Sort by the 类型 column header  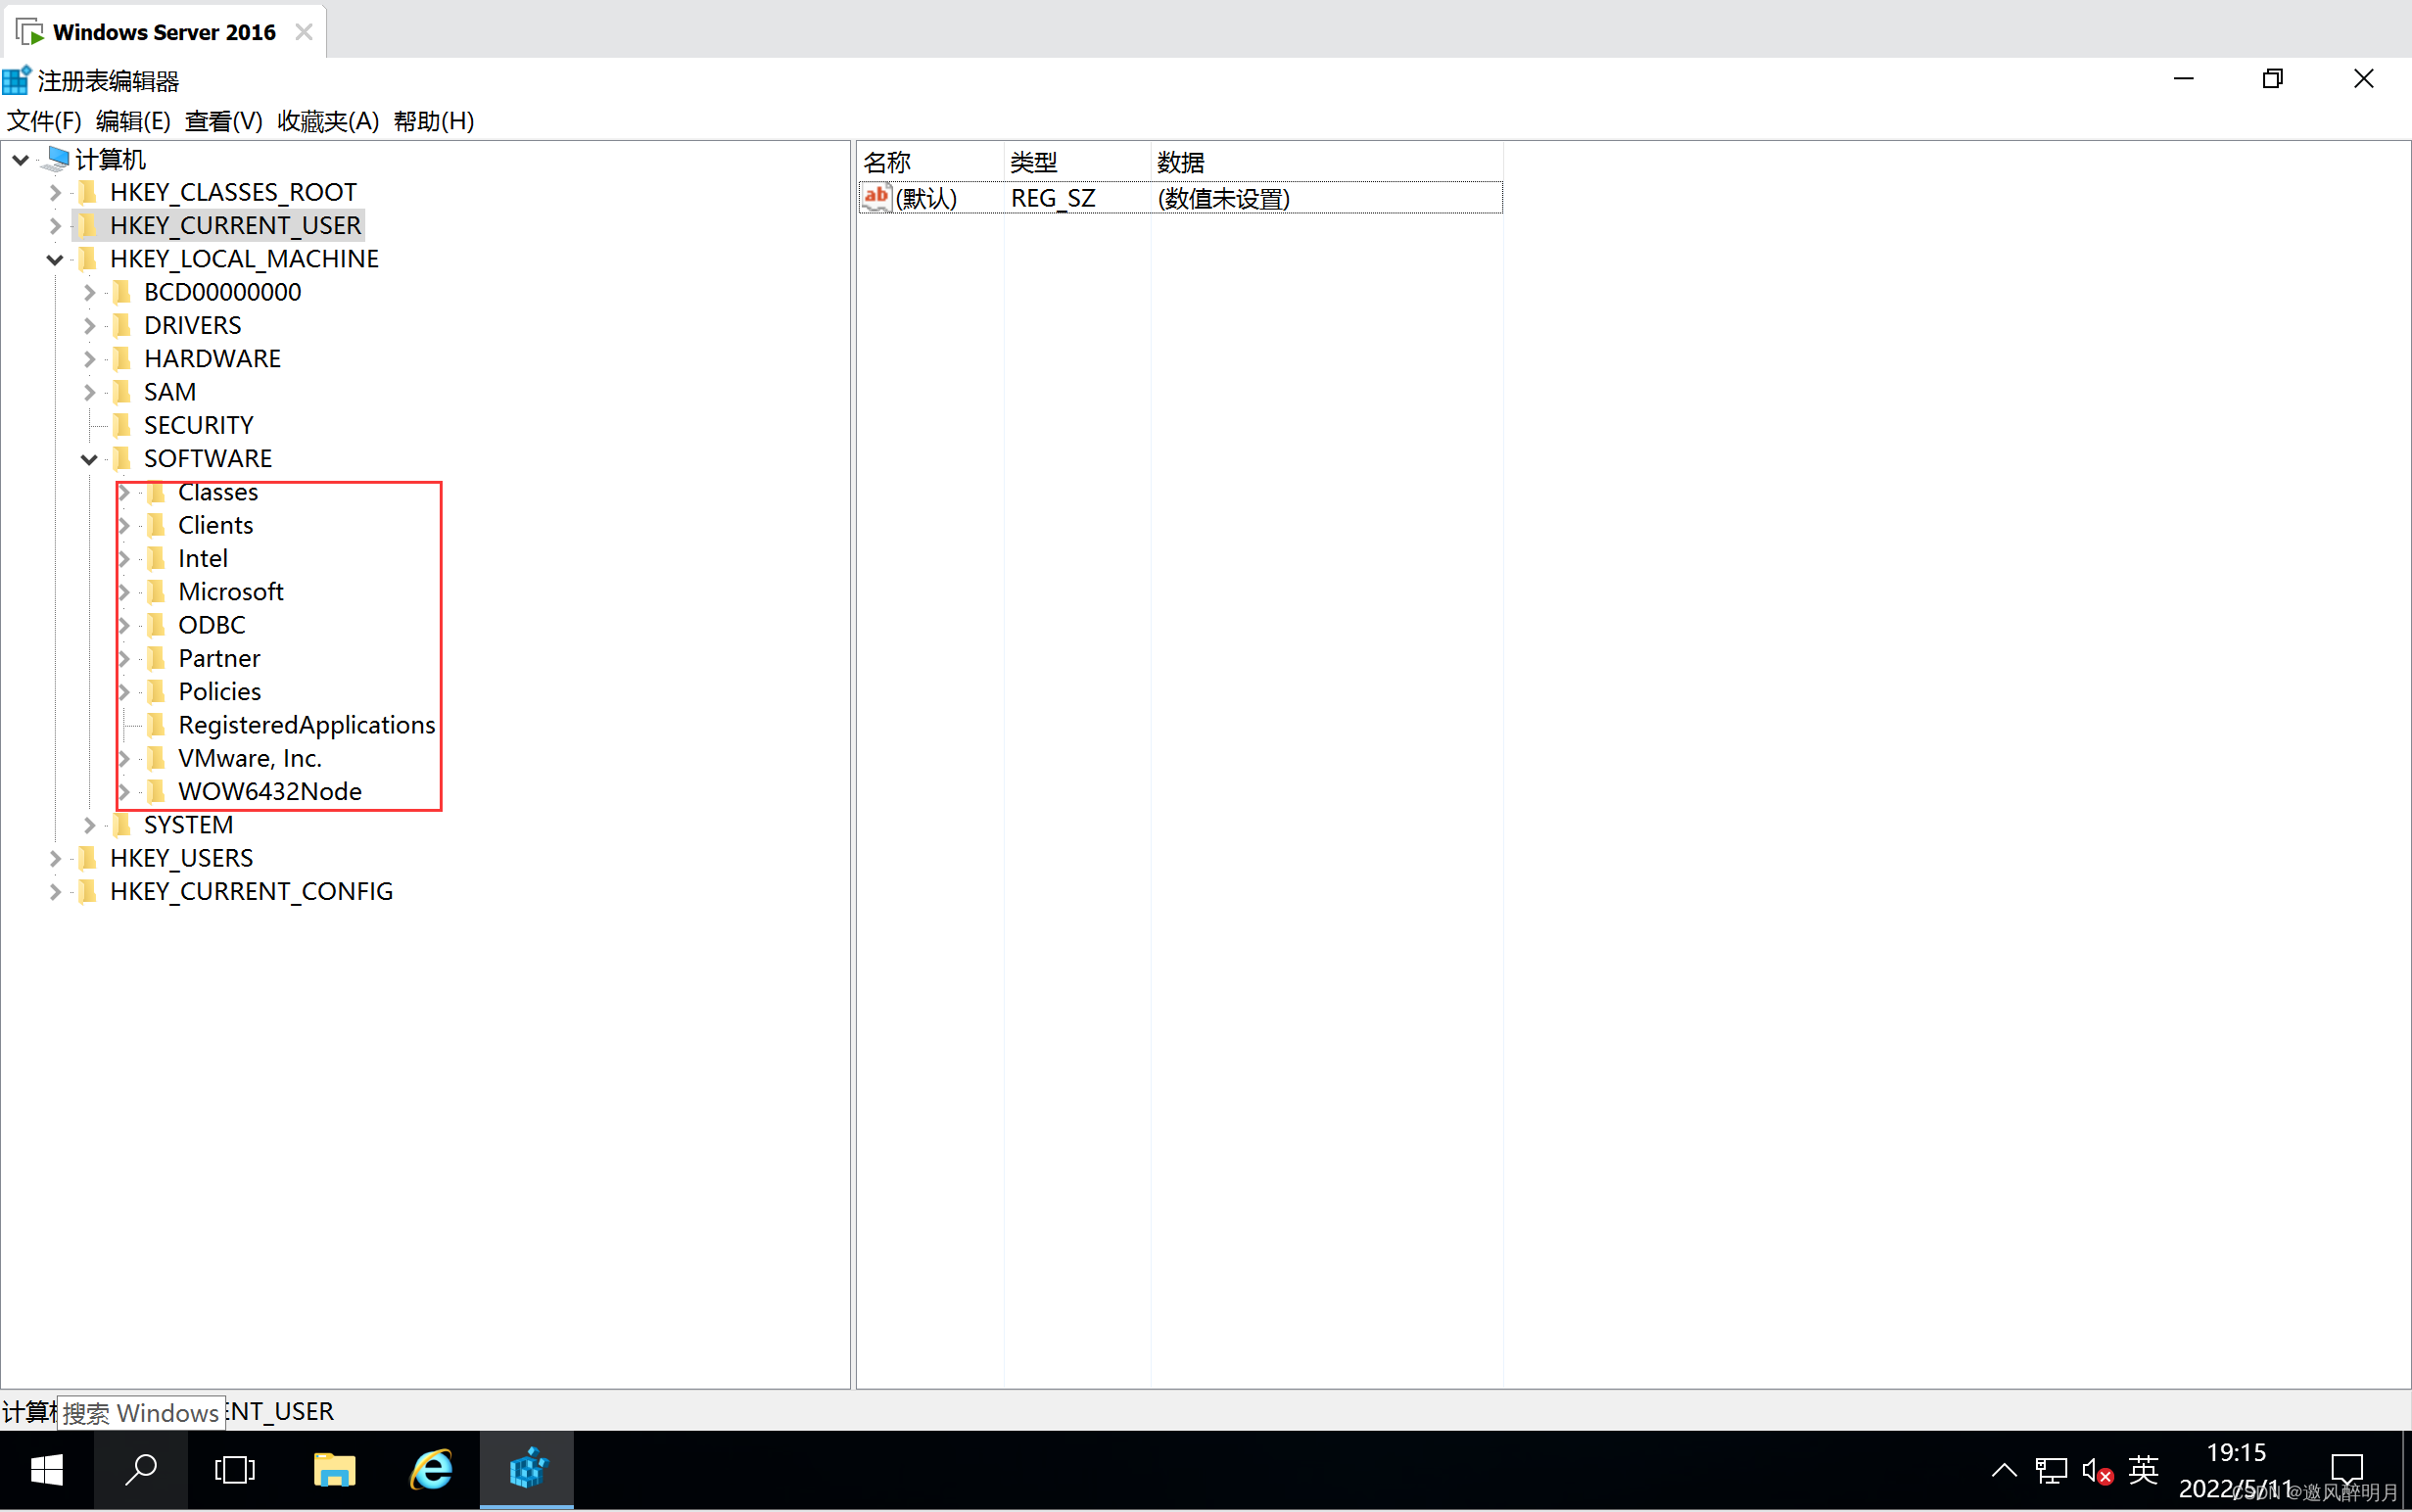(1077, 162)
